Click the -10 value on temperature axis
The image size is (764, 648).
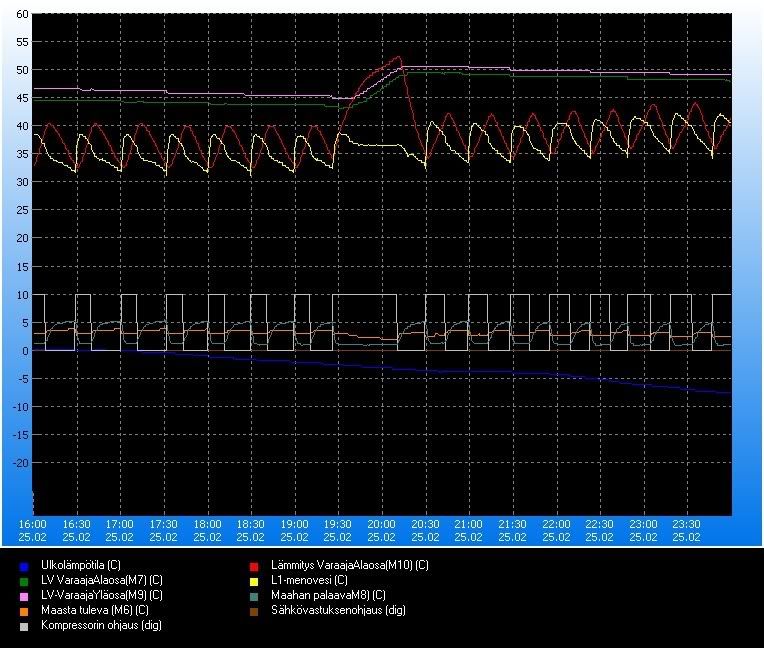coord(20,407)
